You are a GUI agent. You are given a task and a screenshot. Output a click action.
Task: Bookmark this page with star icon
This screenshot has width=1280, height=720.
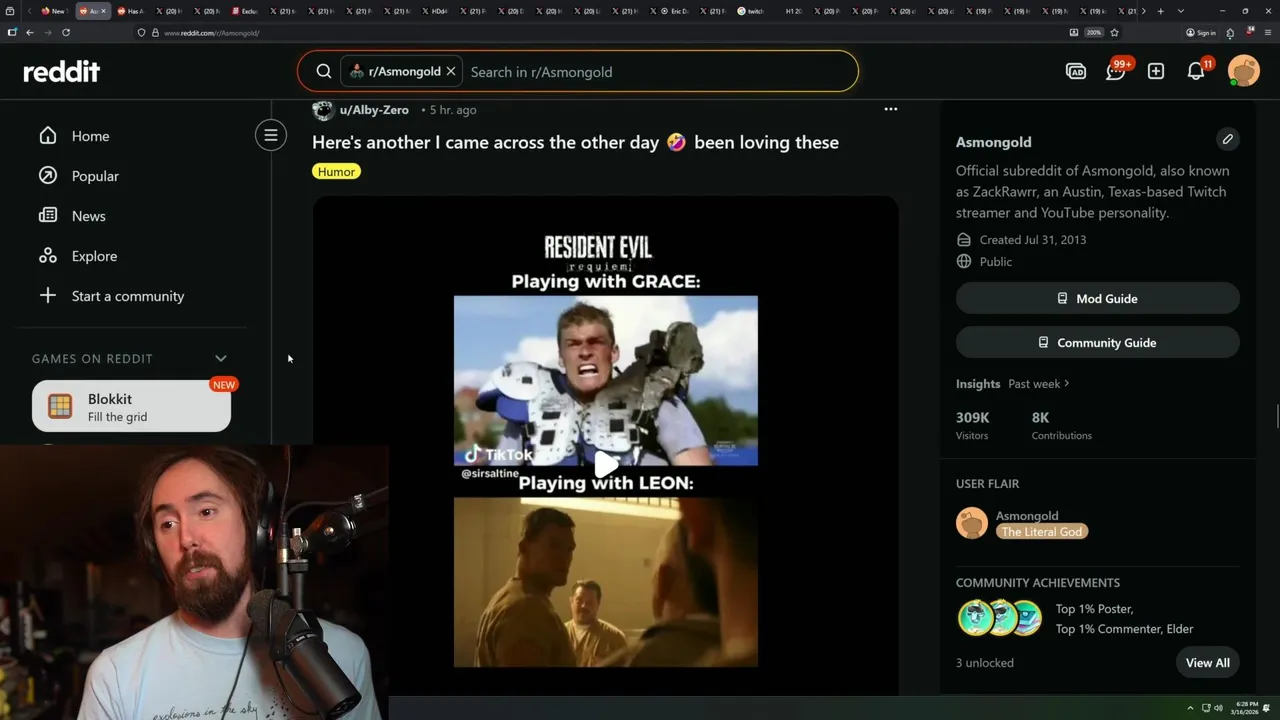pyautogui.click(x=1114, y=33)
